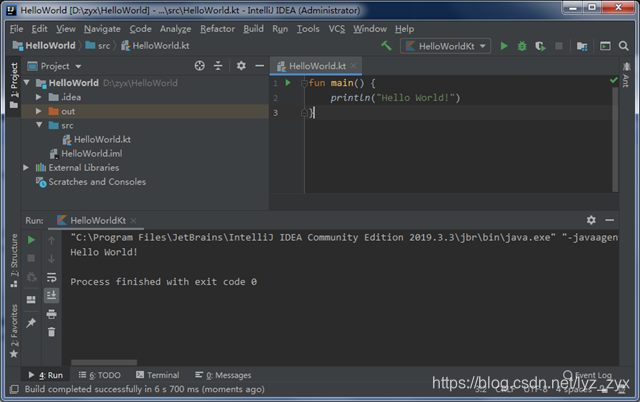Viewport: 640px width, 402px height.
Task: Click src breadcrumb in navigation bar
Action: point(98,46)
